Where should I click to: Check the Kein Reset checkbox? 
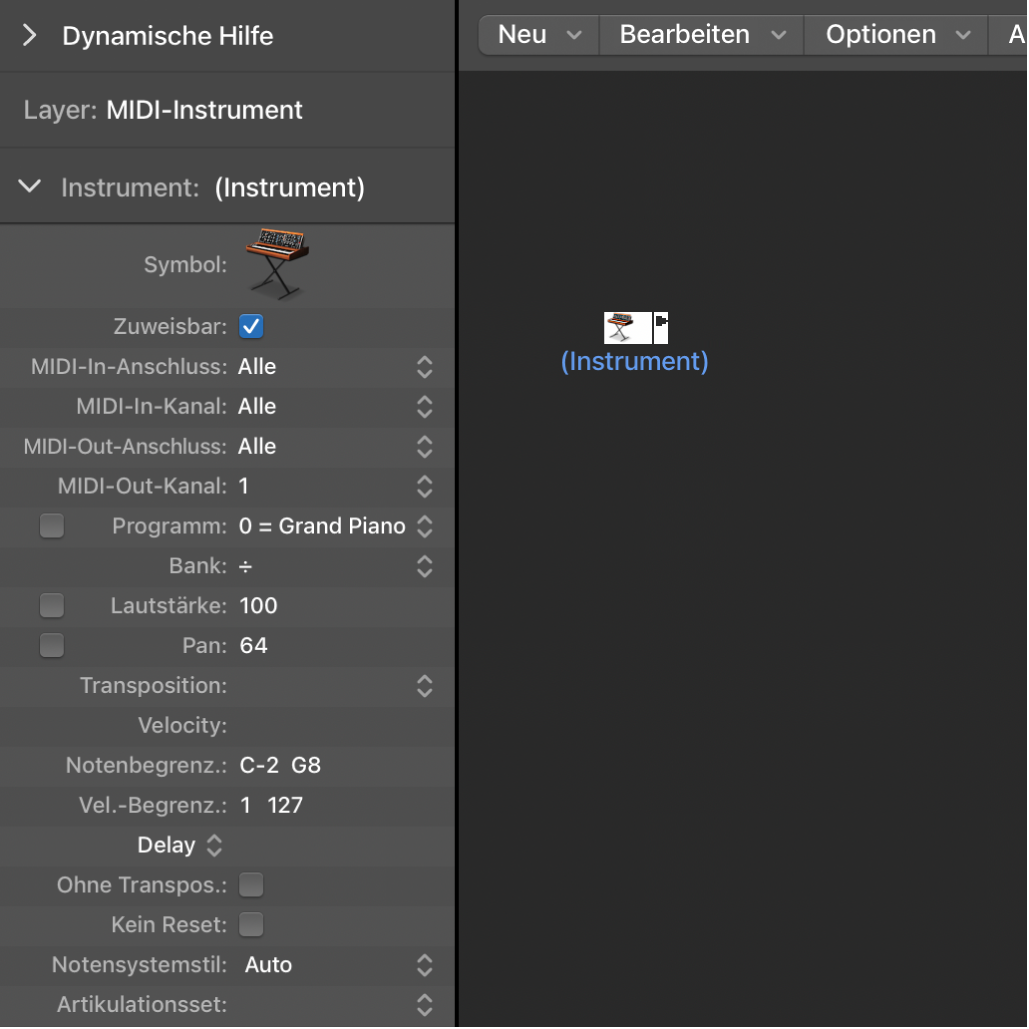[x=251, y=925]
